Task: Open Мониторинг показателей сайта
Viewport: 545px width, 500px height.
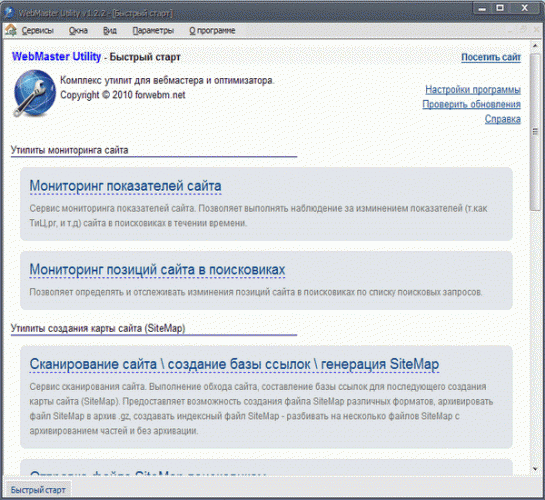Action: click(125, 186)
